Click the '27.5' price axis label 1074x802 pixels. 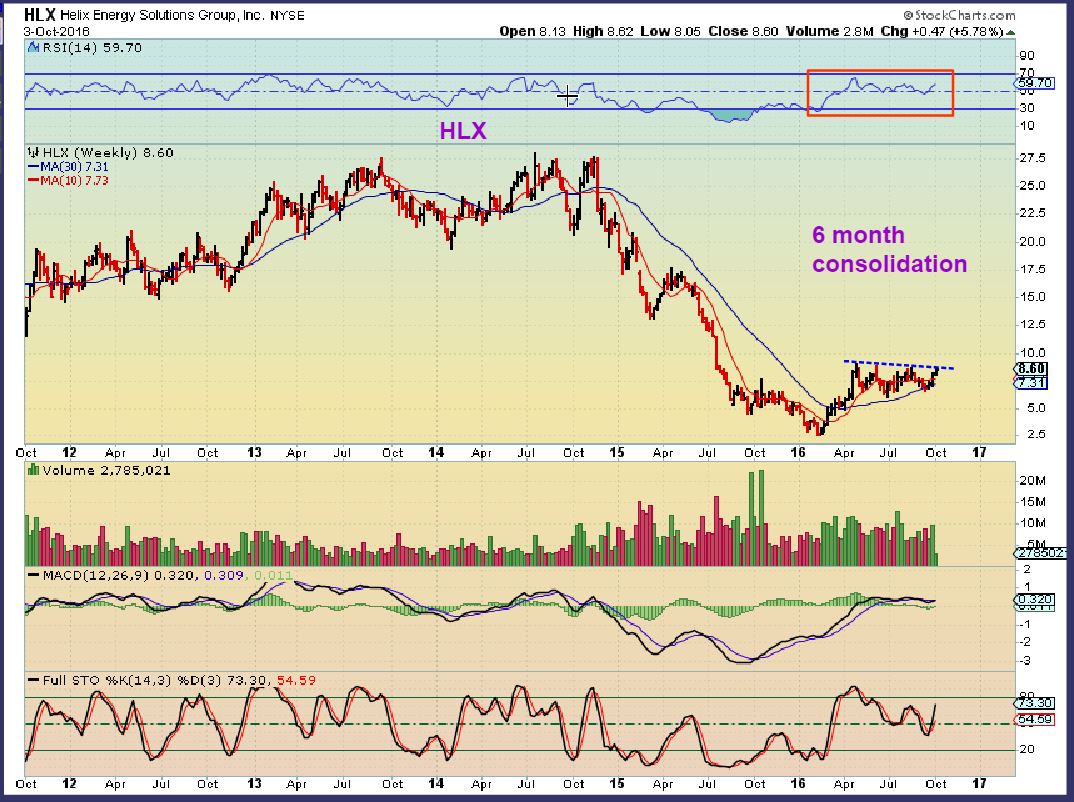coord(1032,158)
